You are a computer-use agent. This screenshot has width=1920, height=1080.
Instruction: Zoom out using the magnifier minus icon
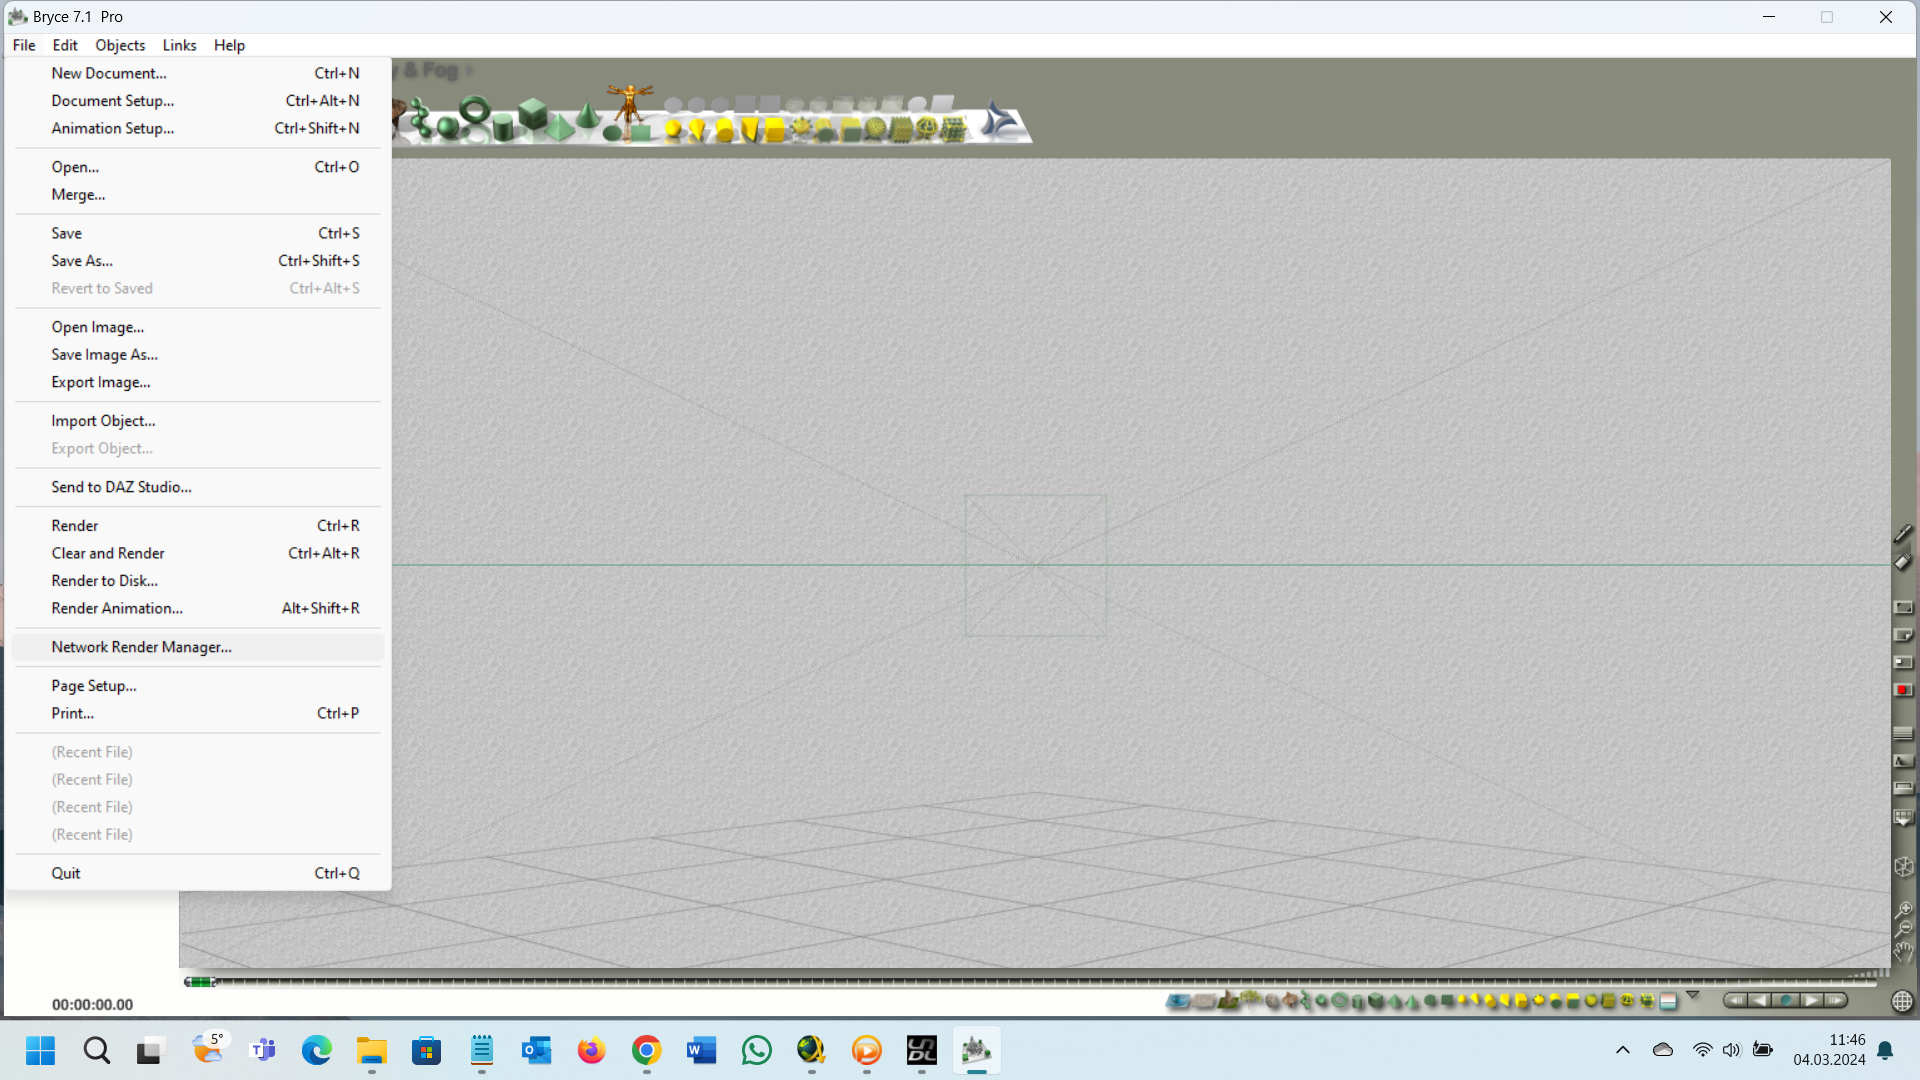(1904, 928)
